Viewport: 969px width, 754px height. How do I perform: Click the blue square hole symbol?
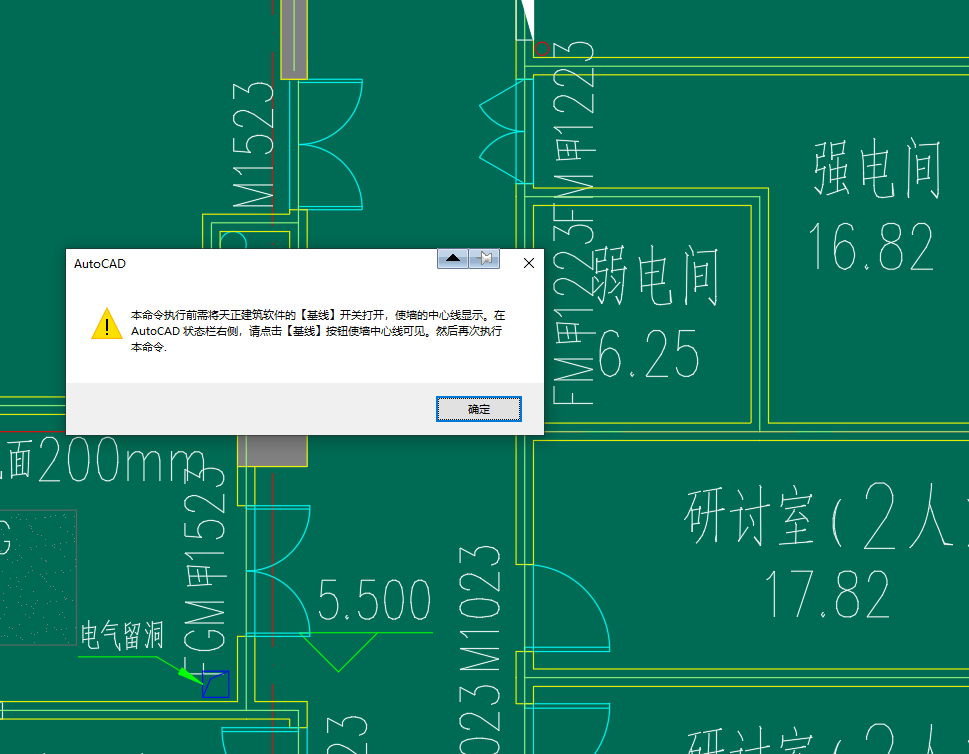click(215, 684)
